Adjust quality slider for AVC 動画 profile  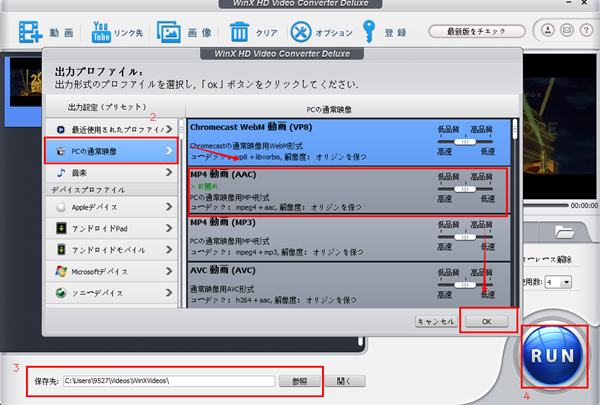click(465, 285)
